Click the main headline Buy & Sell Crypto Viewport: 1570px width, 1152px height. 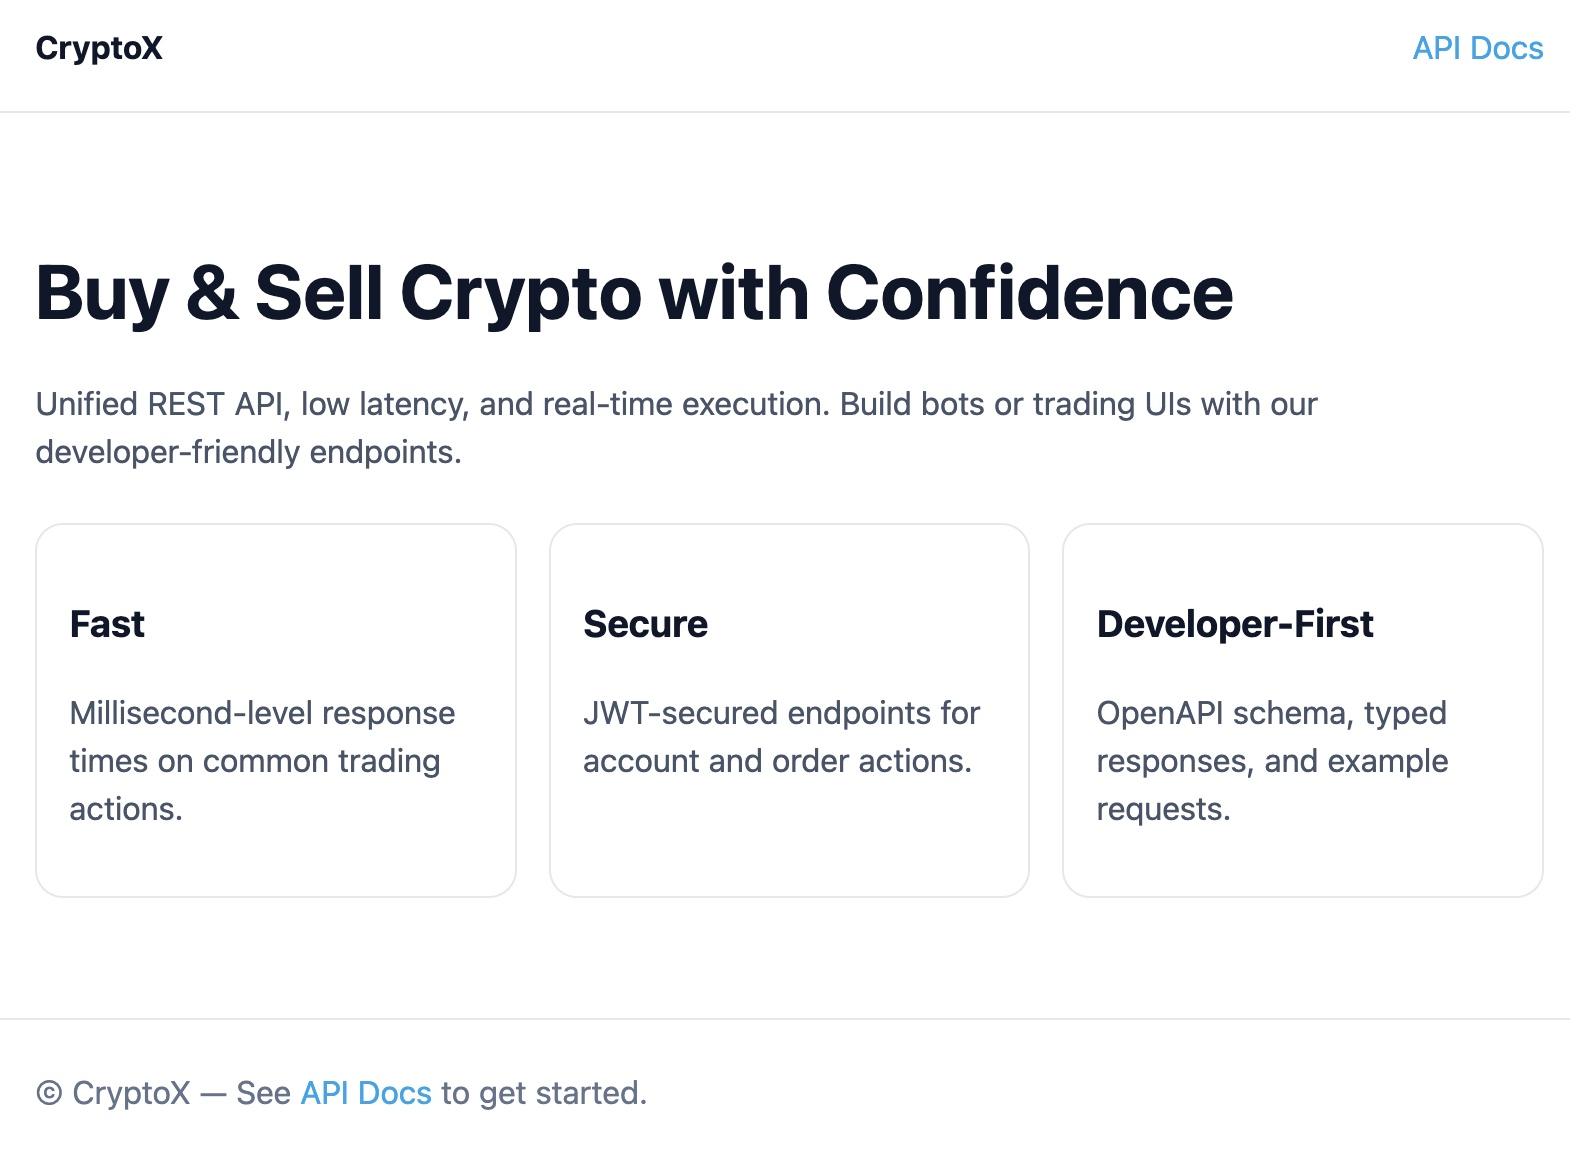coord(635,292)
